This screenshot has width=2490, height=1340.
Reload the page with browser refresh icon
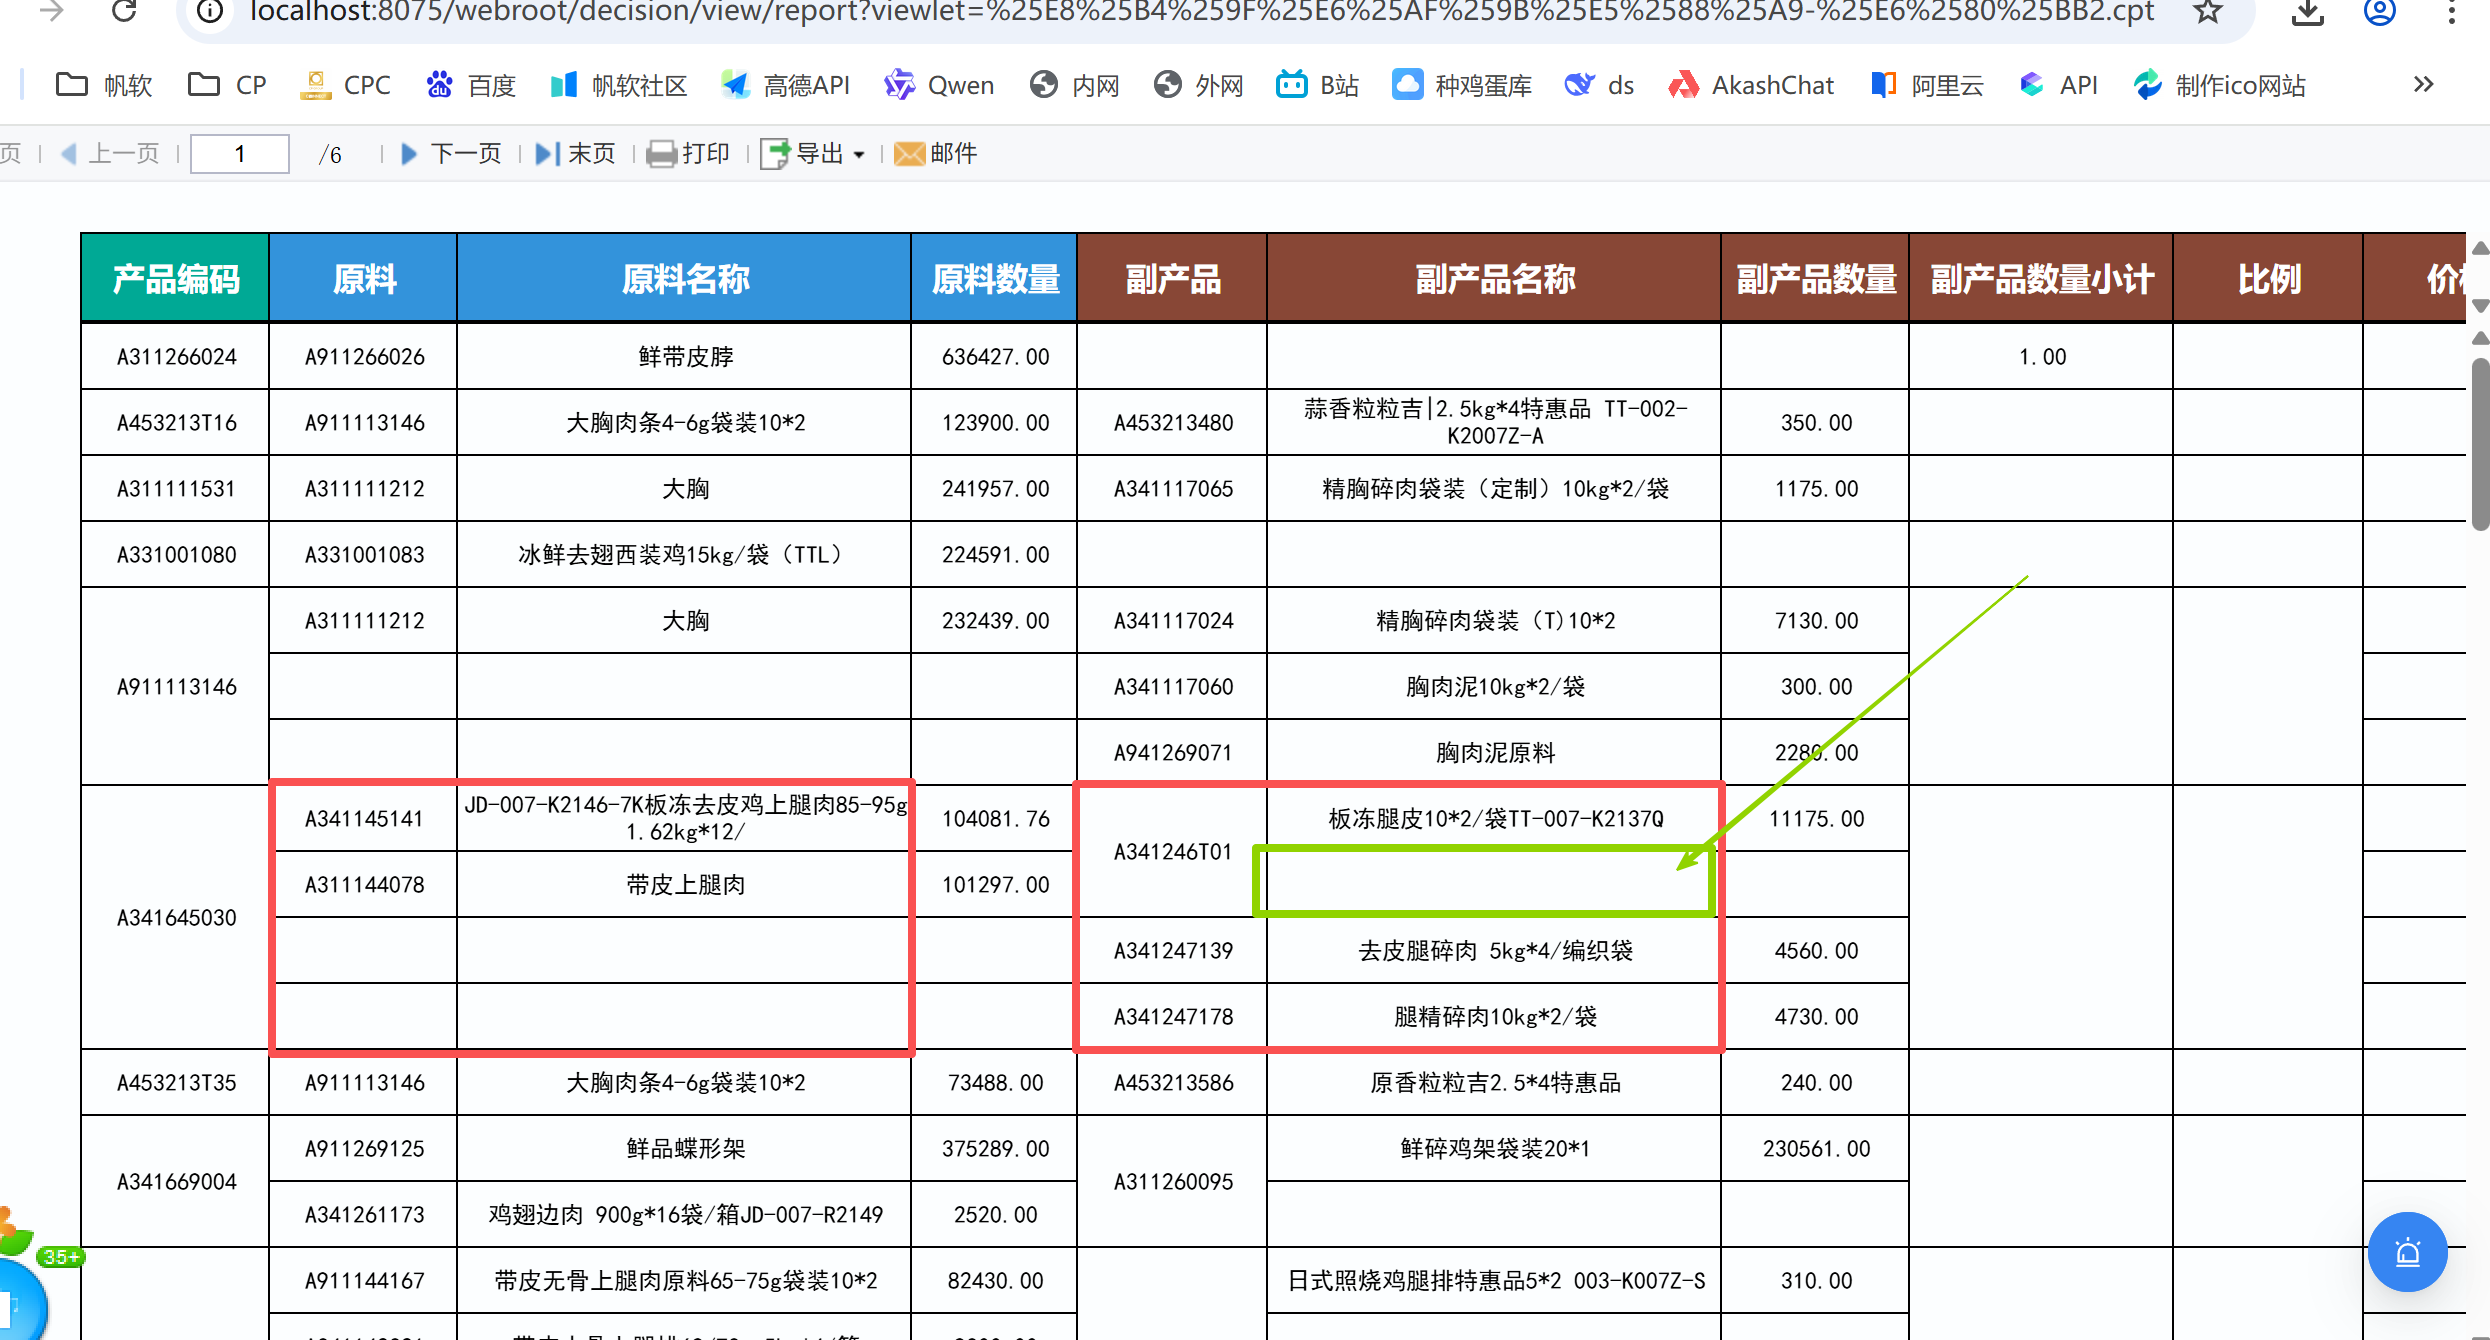(x=124, y=12)
